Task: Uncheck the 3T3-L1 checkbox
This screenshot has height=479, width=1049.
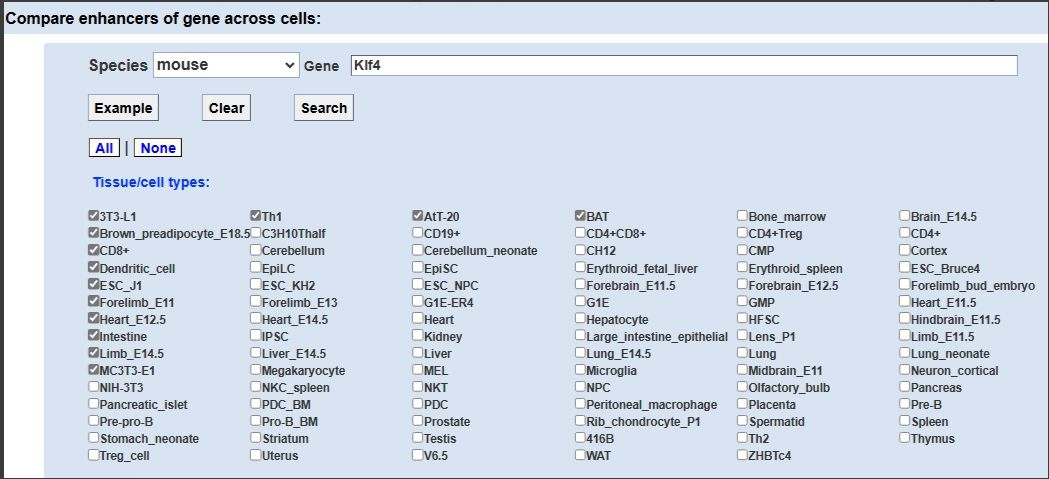Action: (94, 216)
